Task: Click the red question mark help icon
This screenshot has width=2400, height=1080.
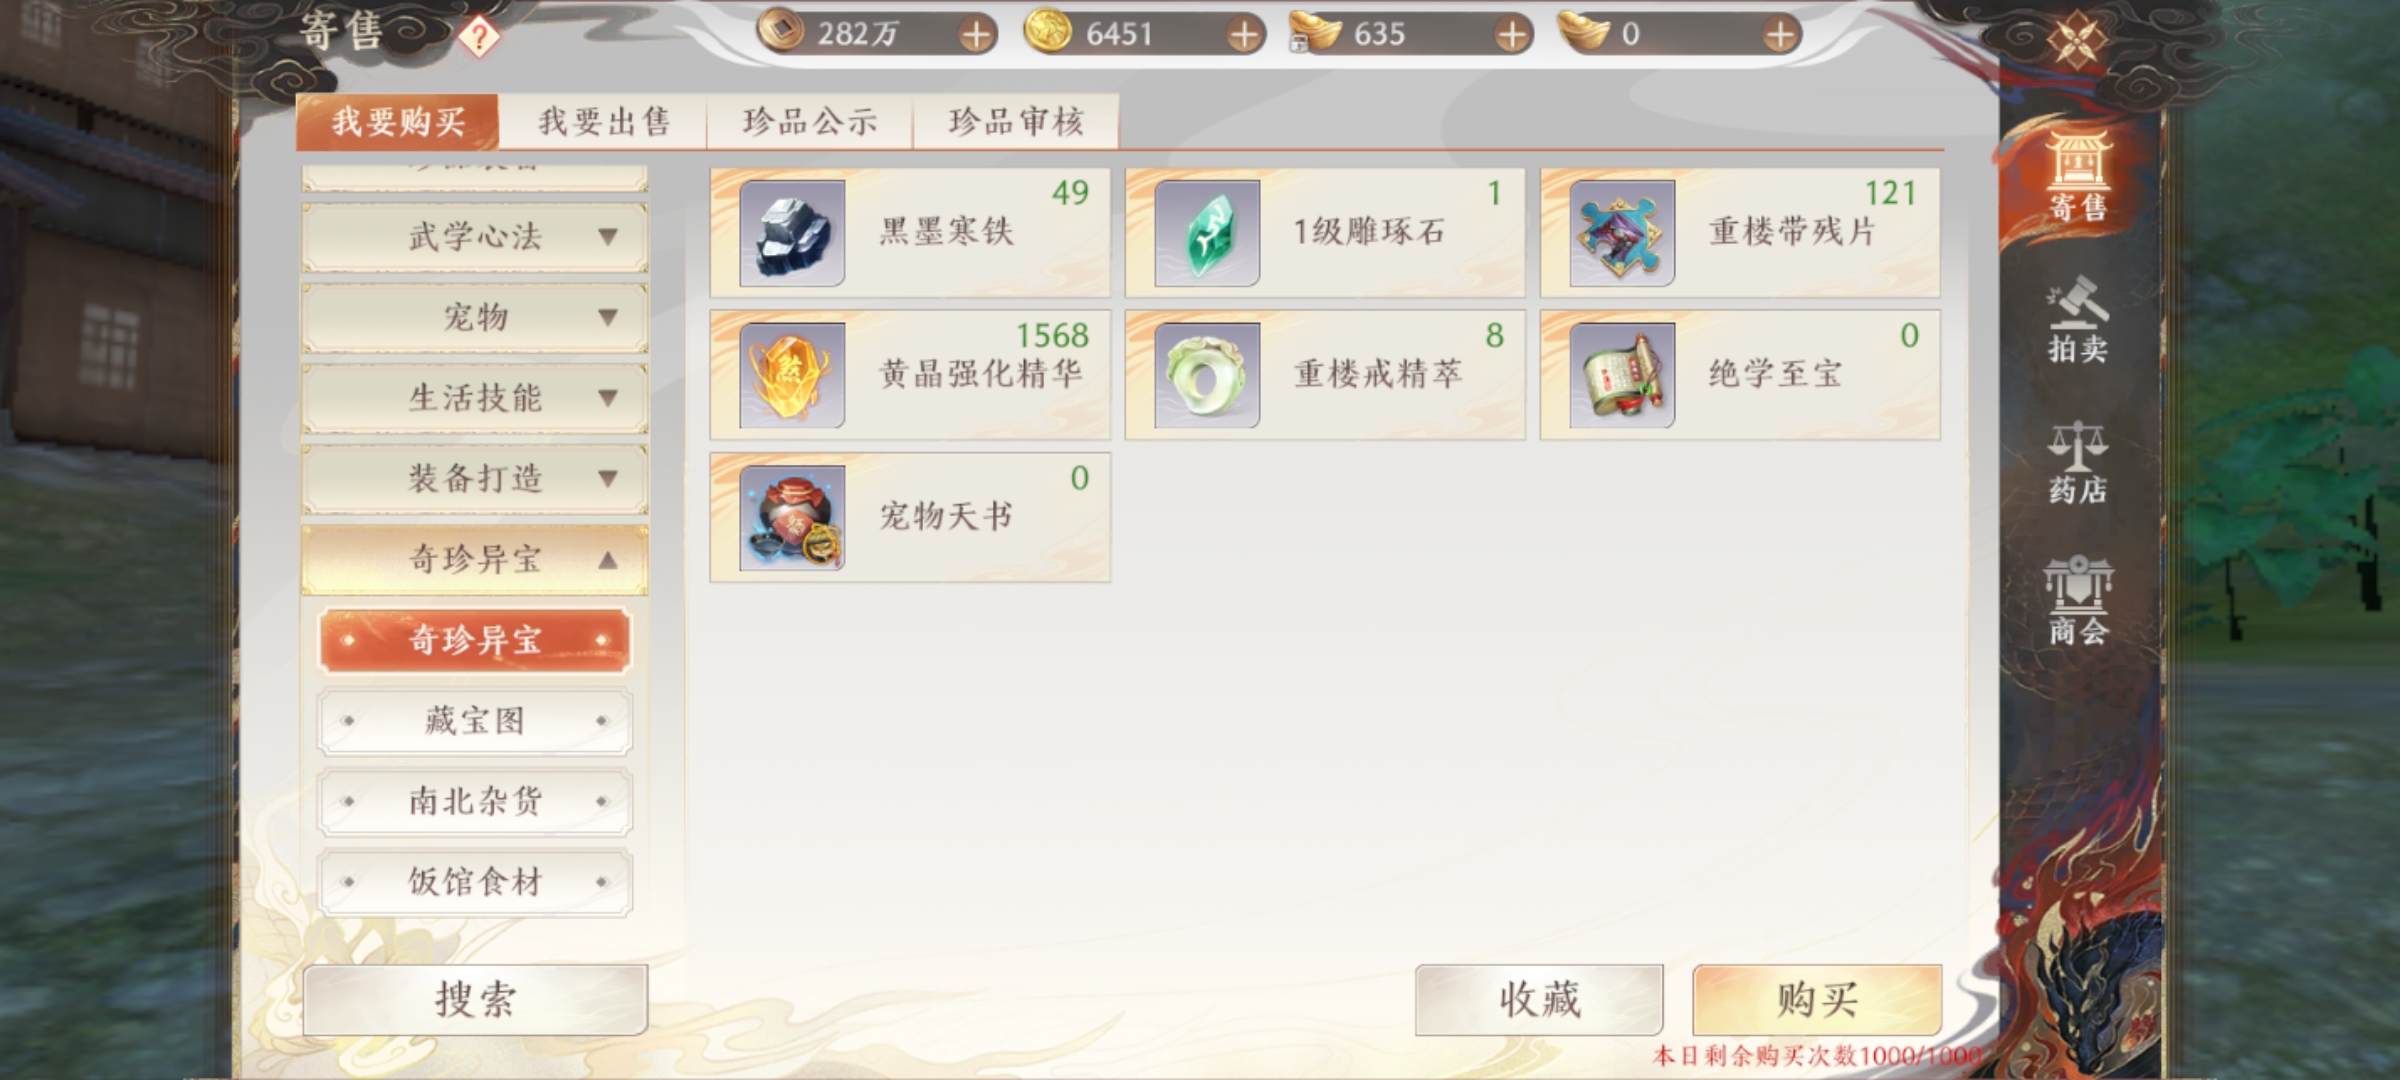Action: click(x=479, y=37)
